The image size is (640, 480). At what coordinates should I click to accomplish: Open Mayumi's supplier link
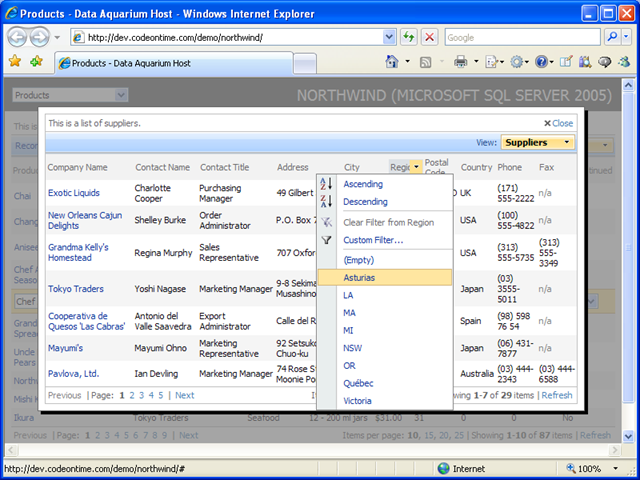[x=65, y=348]
